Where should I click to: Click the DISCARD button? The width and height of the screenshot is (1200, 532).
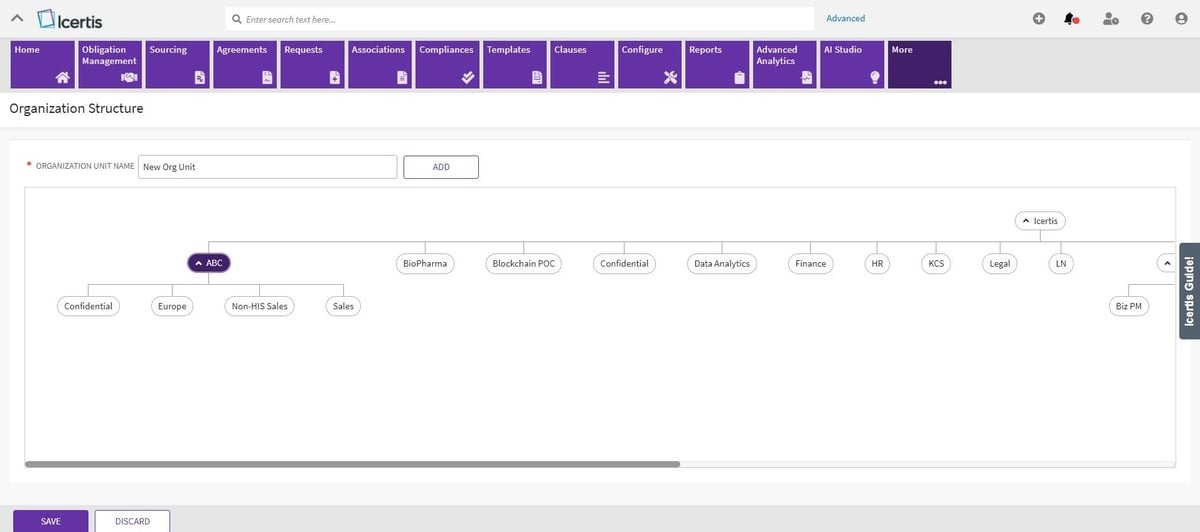(x=132, y=521)
